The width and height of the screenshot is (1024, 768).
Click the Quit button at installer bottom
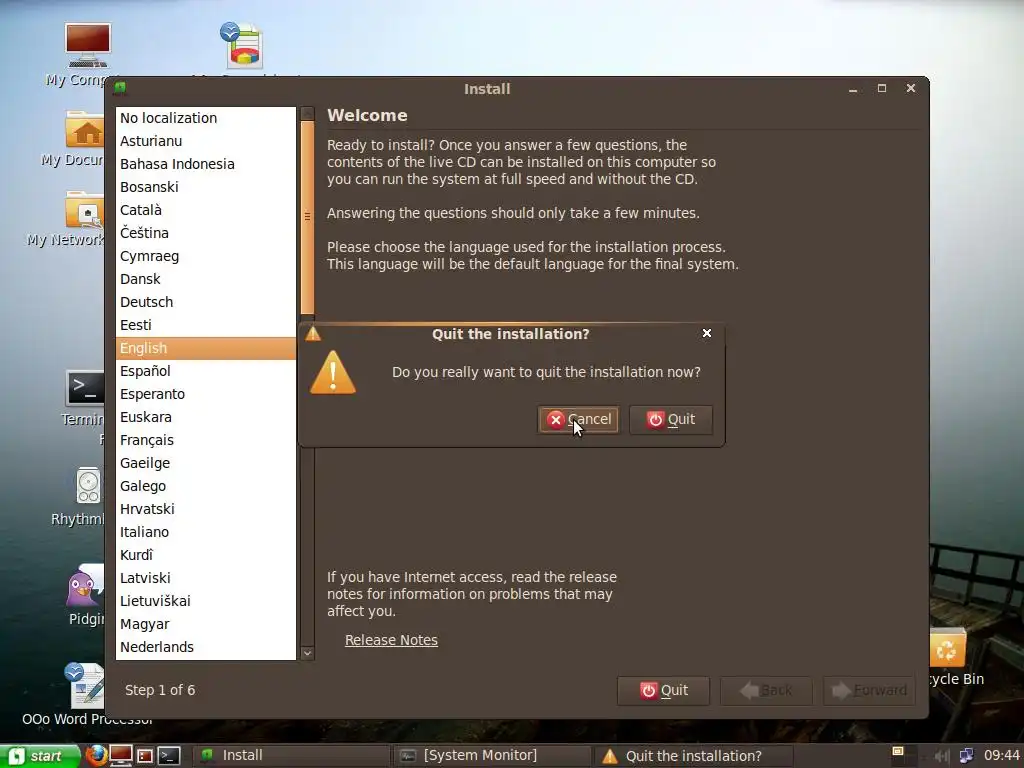664,690
